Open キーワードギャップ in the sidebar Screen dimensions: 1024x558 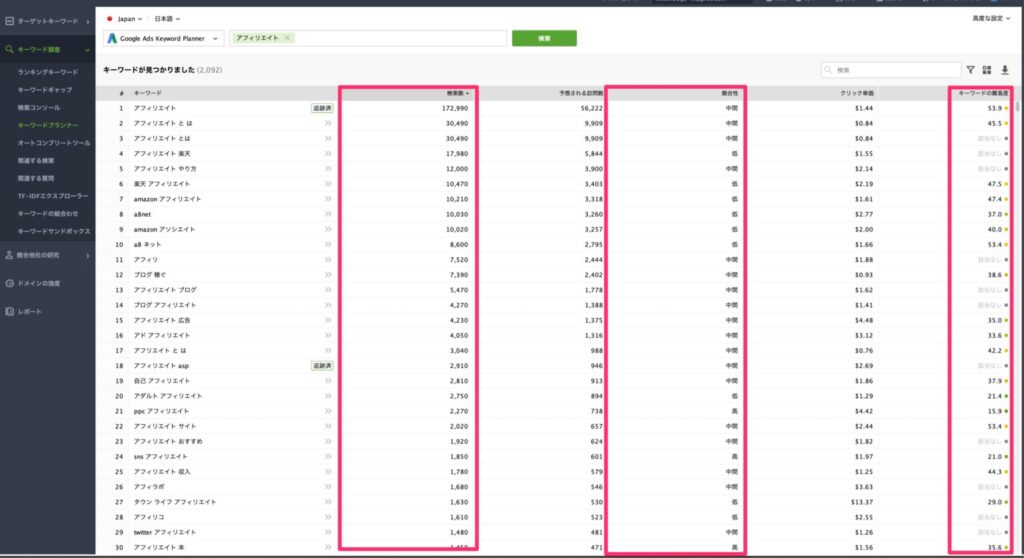pos(45,90)
